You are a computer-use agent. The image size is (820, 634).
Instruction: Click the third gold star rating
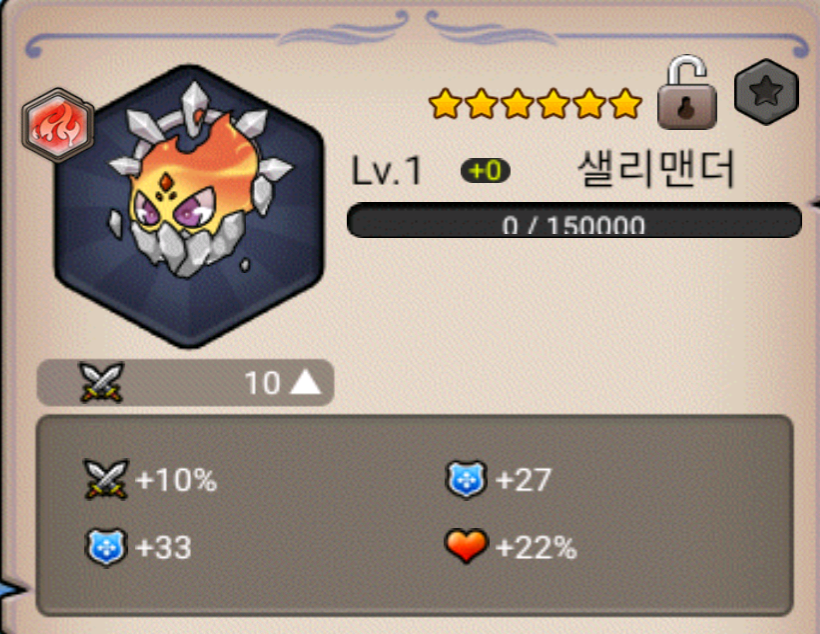[x=517, y=104]
